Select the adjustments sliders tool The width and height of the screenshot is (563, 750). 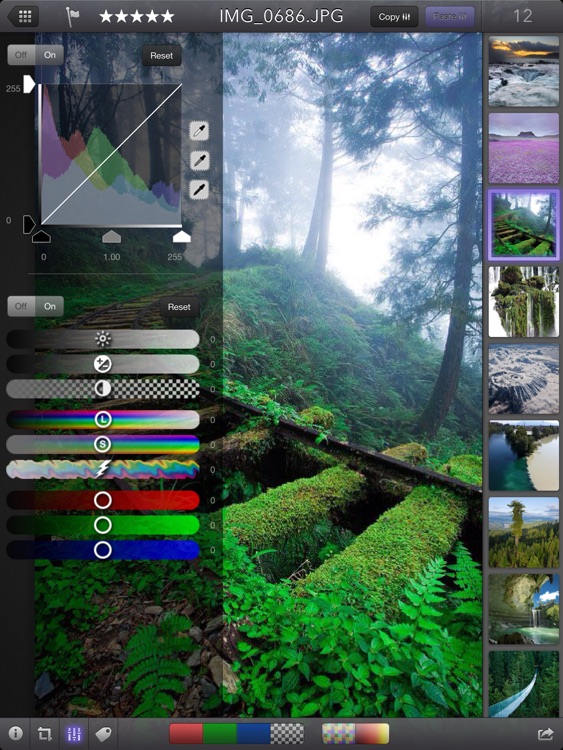[x=74, y=733]
